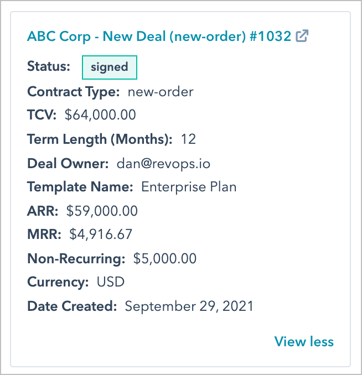
Task: Click the Deal Owner field label
Action: tap(68, 164)
